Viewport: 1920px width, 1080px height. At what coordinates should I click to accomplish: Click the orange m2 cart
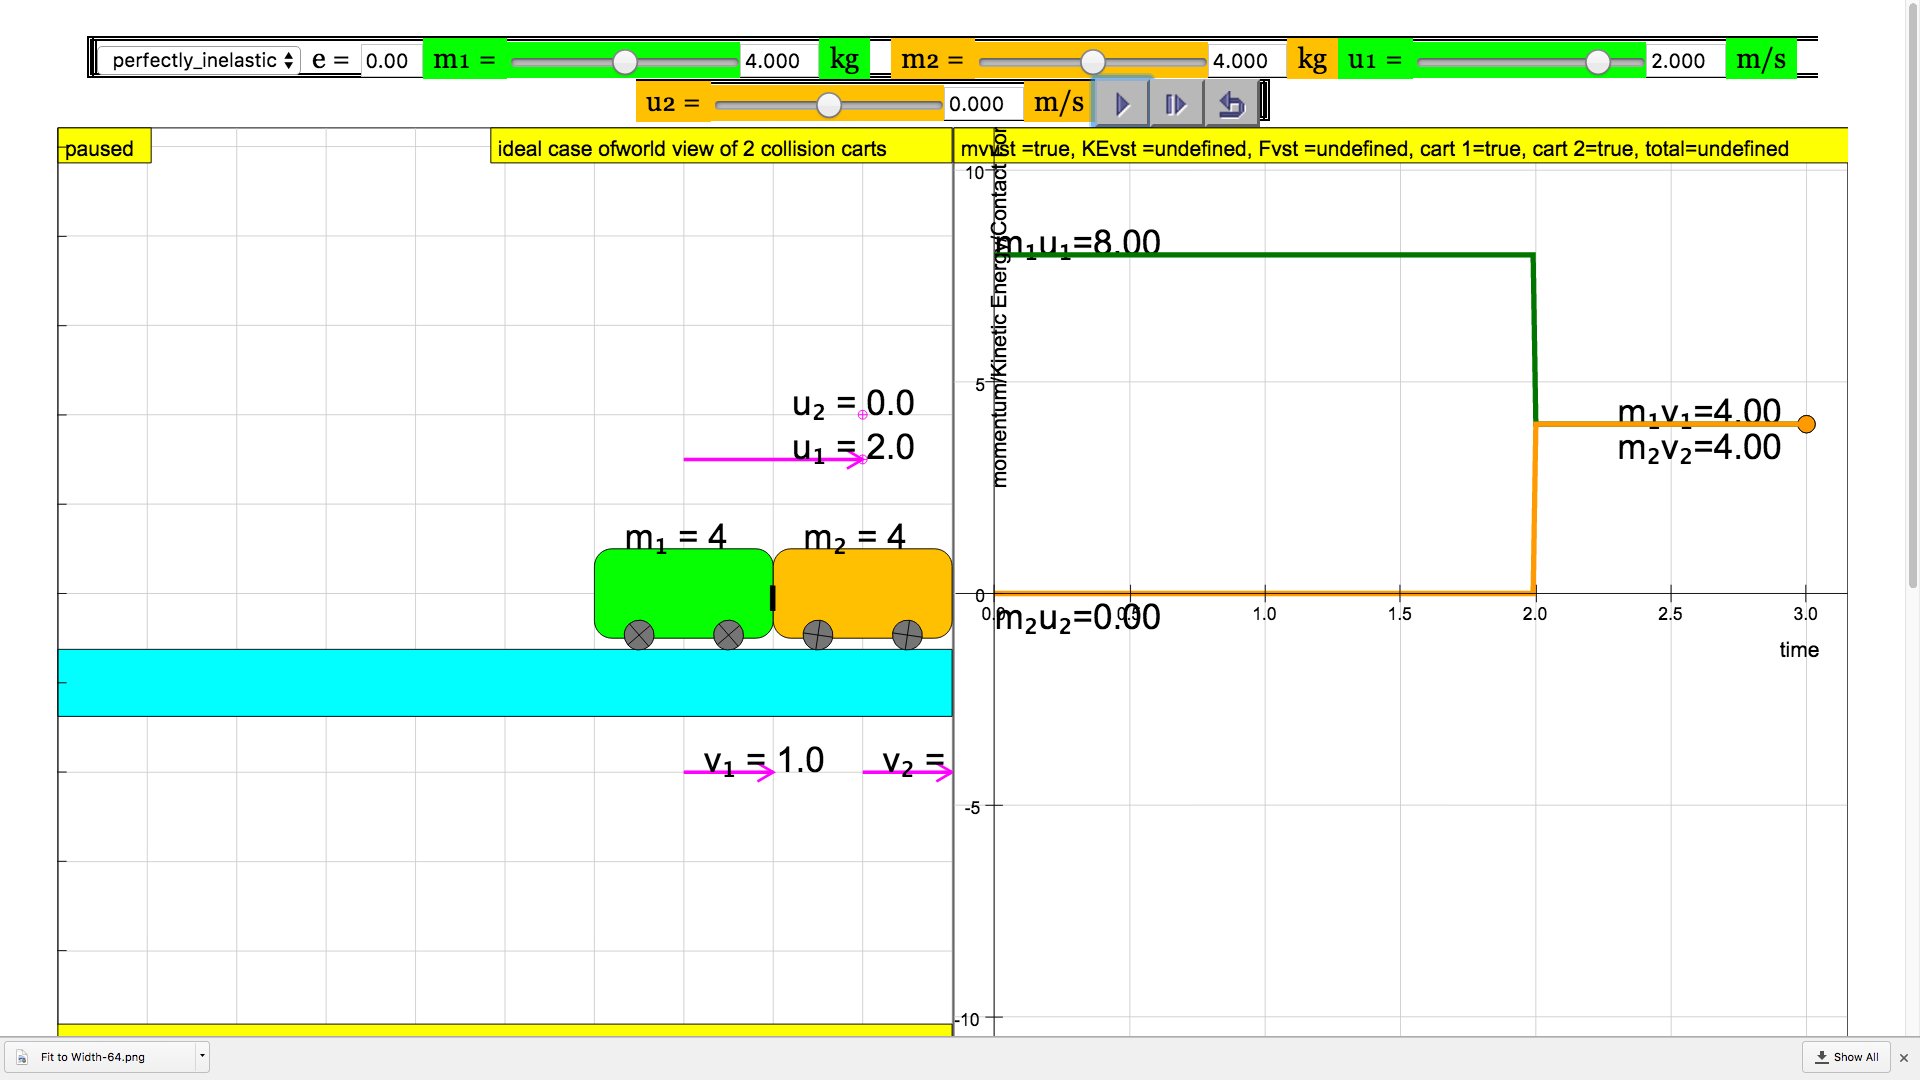point(861,590)
